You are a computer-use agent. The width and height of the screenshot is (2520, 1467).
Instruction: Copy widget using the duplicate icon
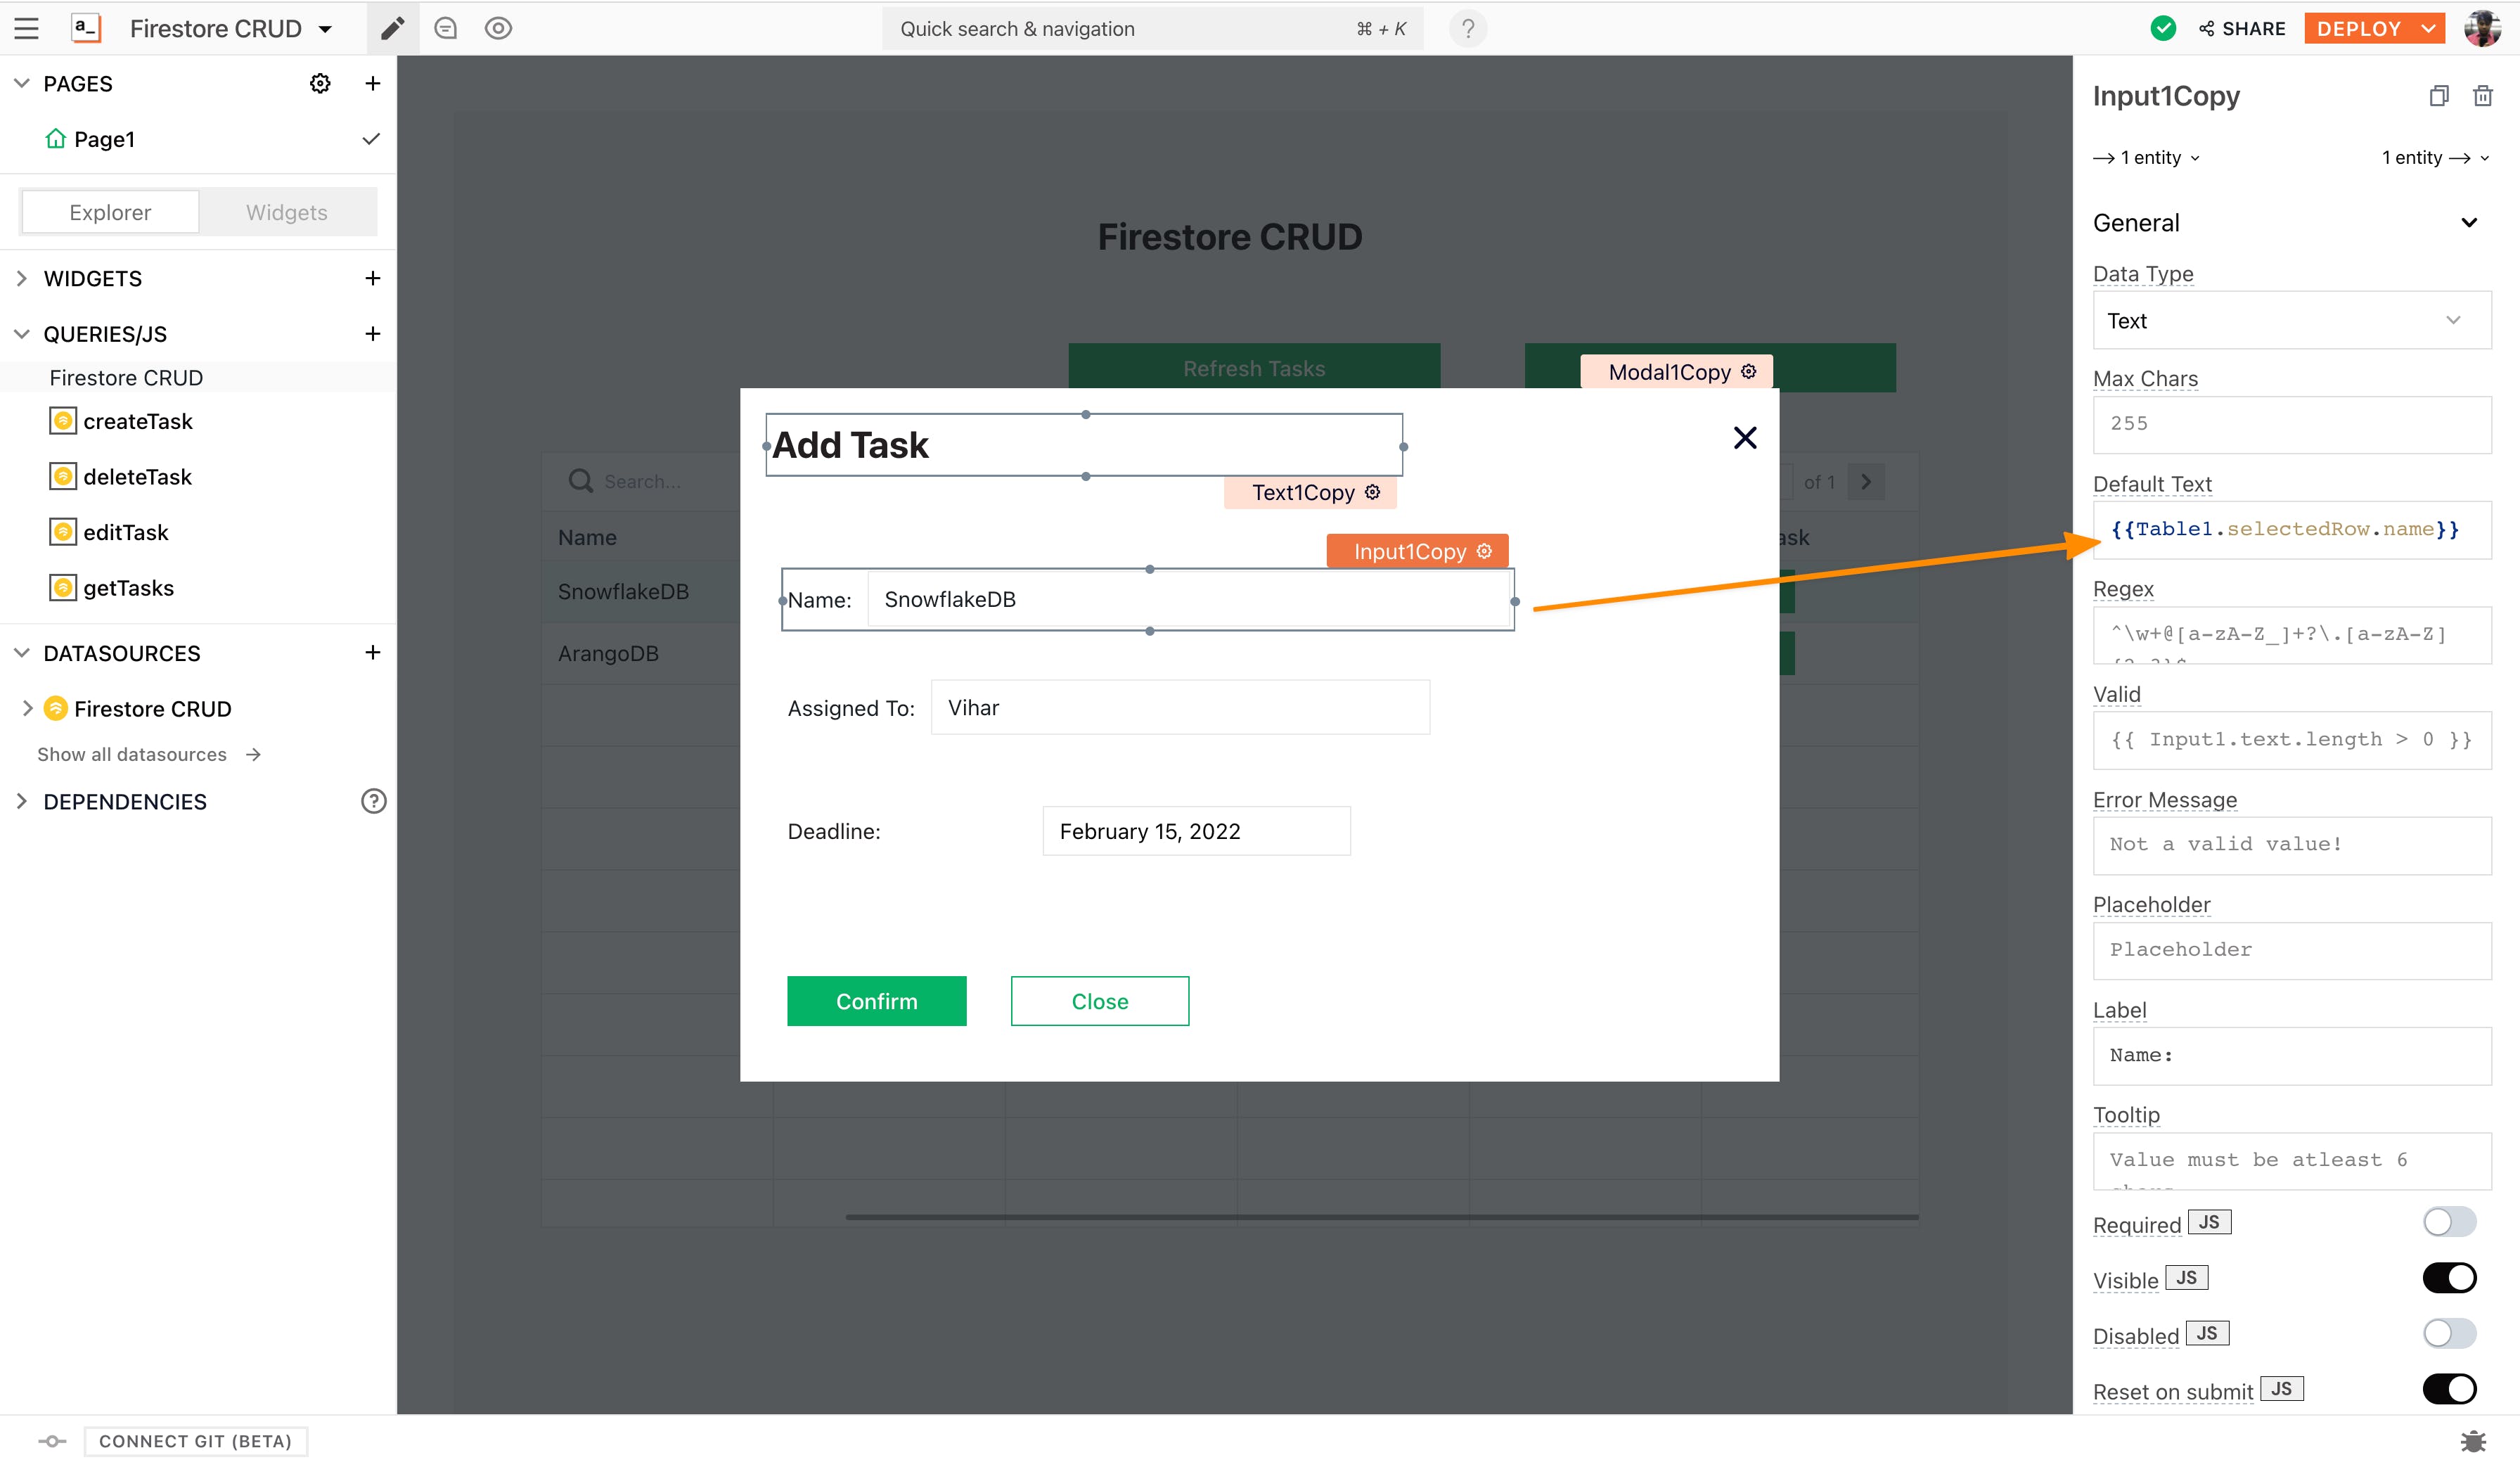2438,96
